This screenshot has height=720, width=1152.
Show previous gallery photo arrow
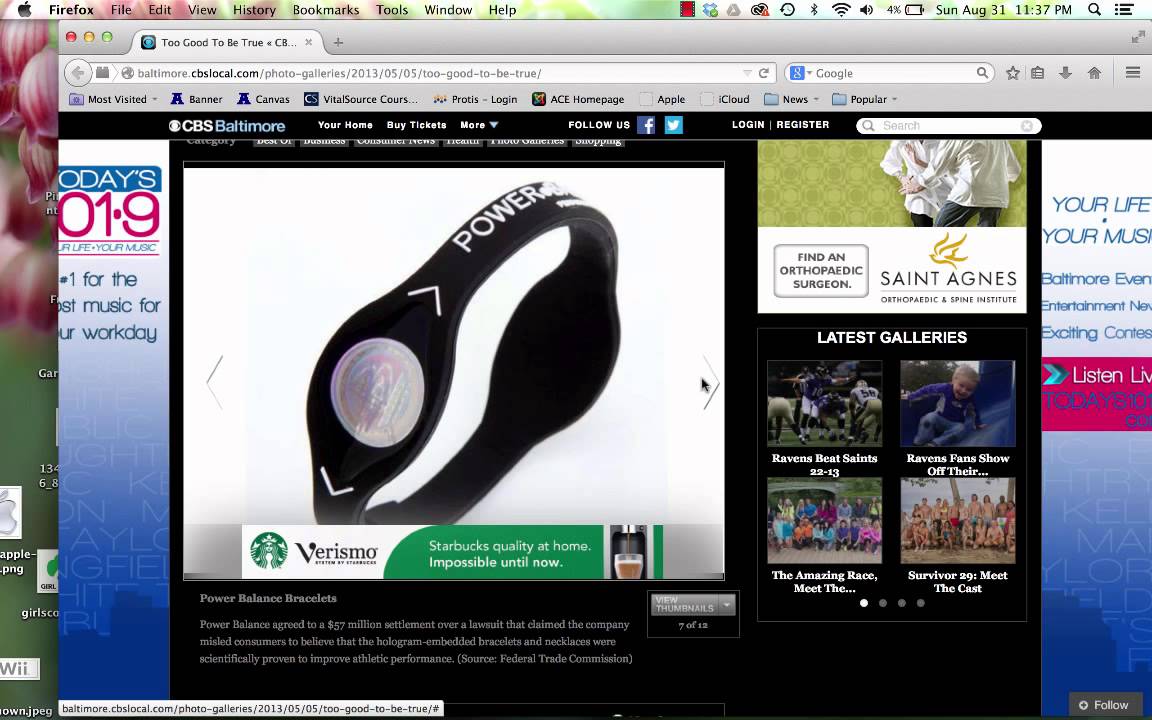coord(215,381)
